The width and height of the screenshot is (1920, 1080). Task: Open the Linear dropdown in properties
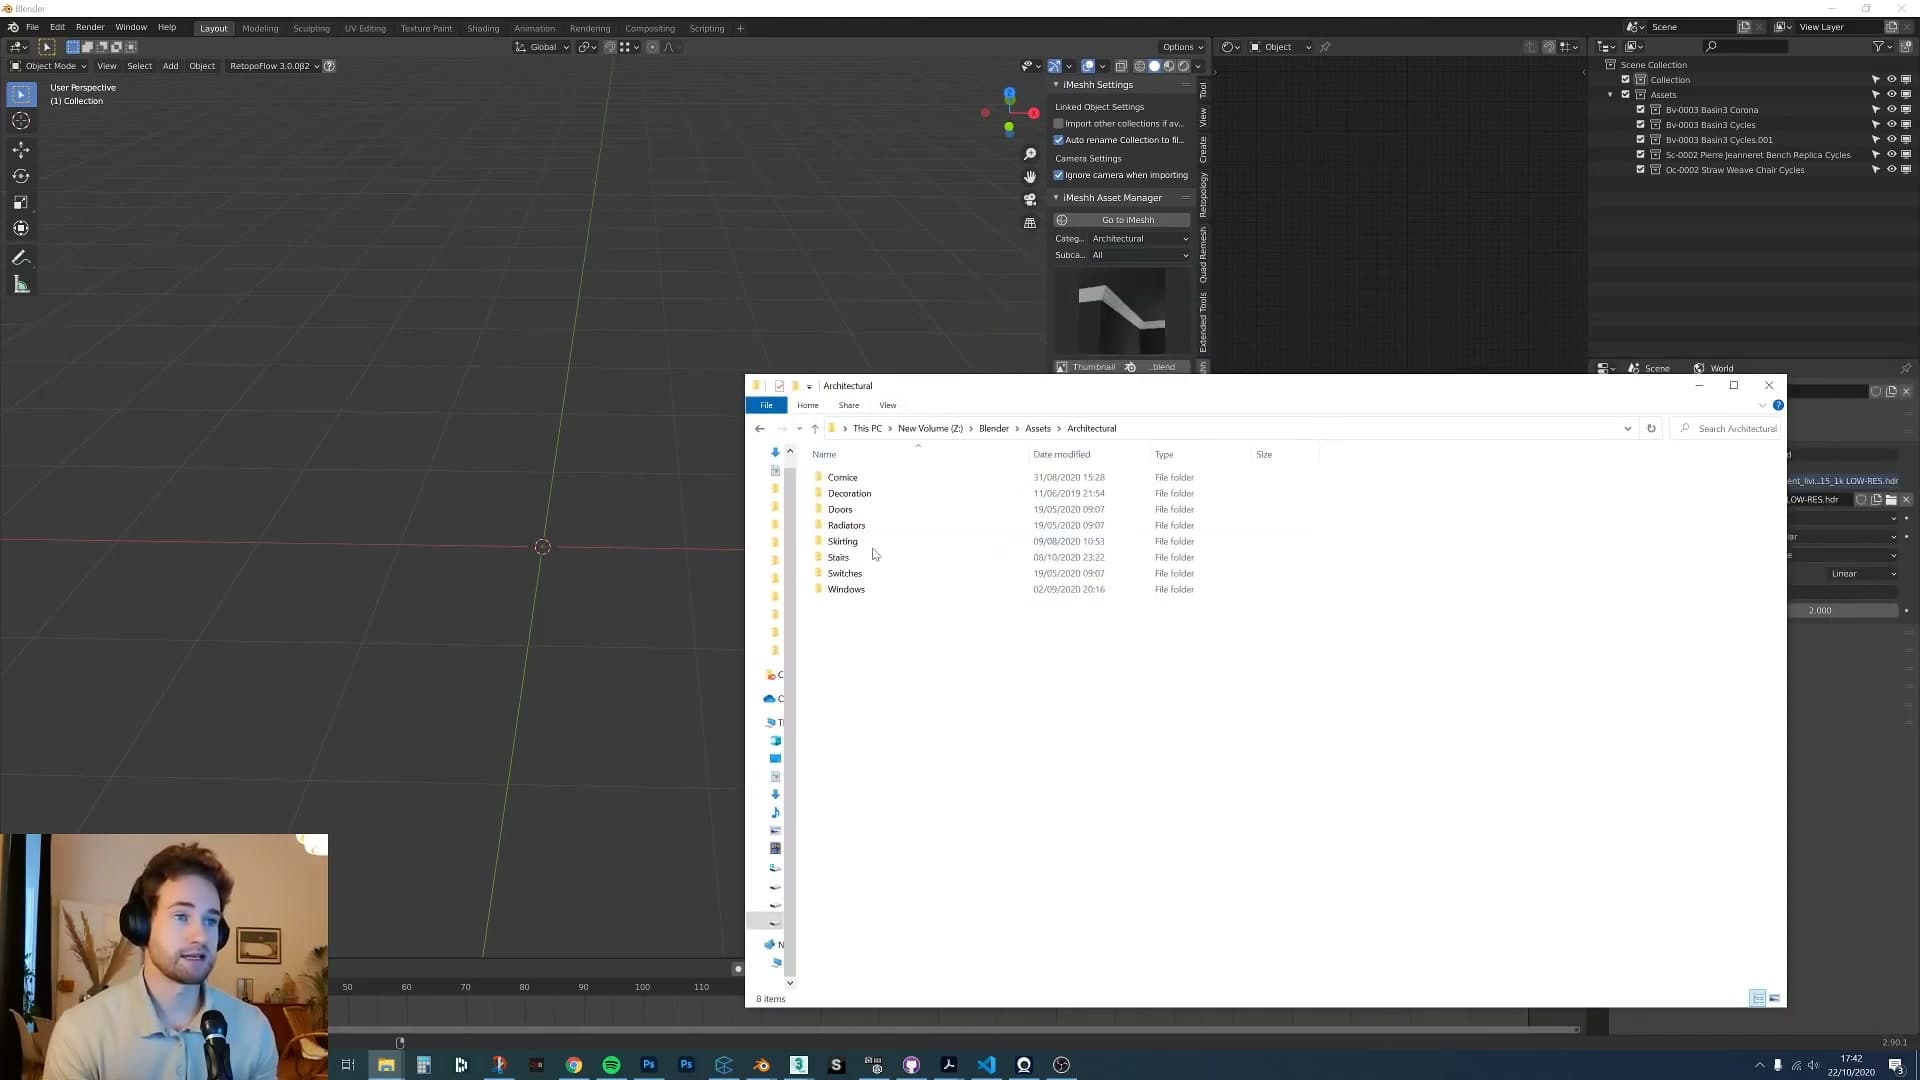(x=1862, y=574)
